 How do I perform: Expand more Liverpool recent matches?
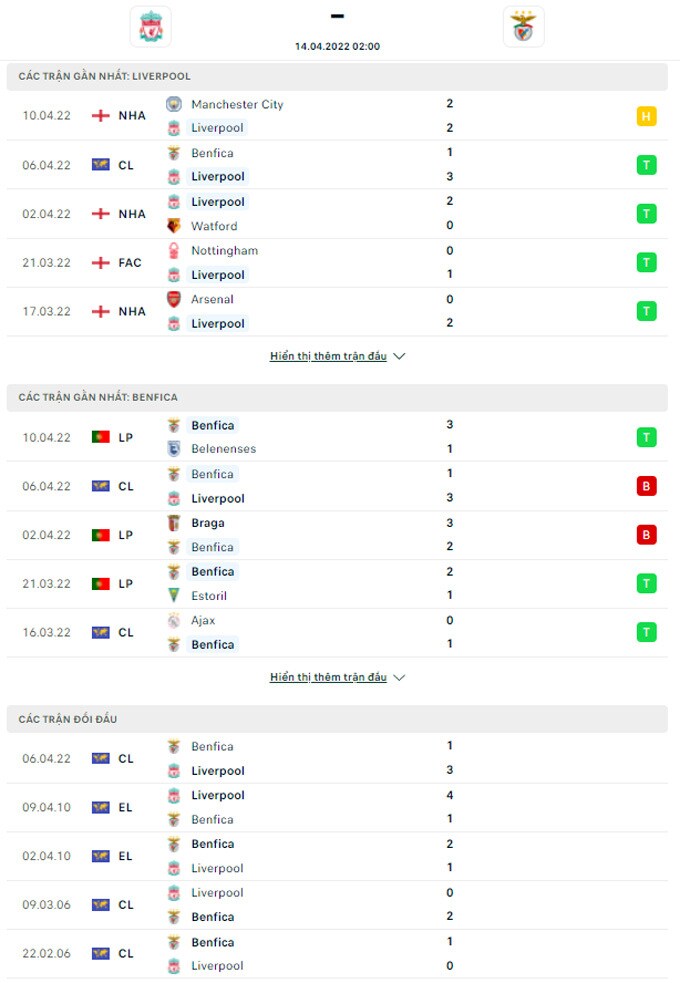(x=337, y=356)
